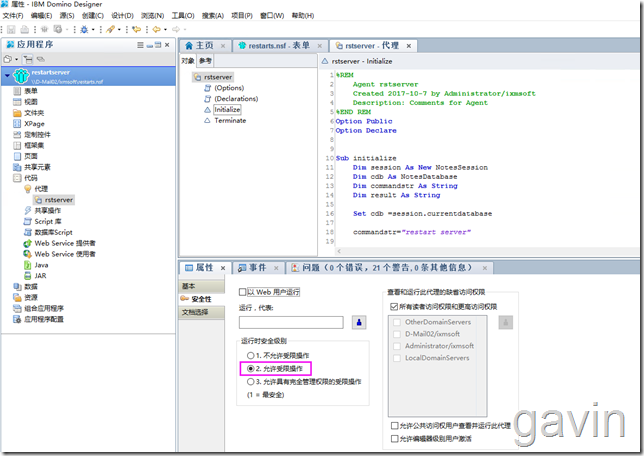Select the 页面 pages node
Image resolution: width=644 pixels, height=456 pixels.
click(x=25, y=156)
